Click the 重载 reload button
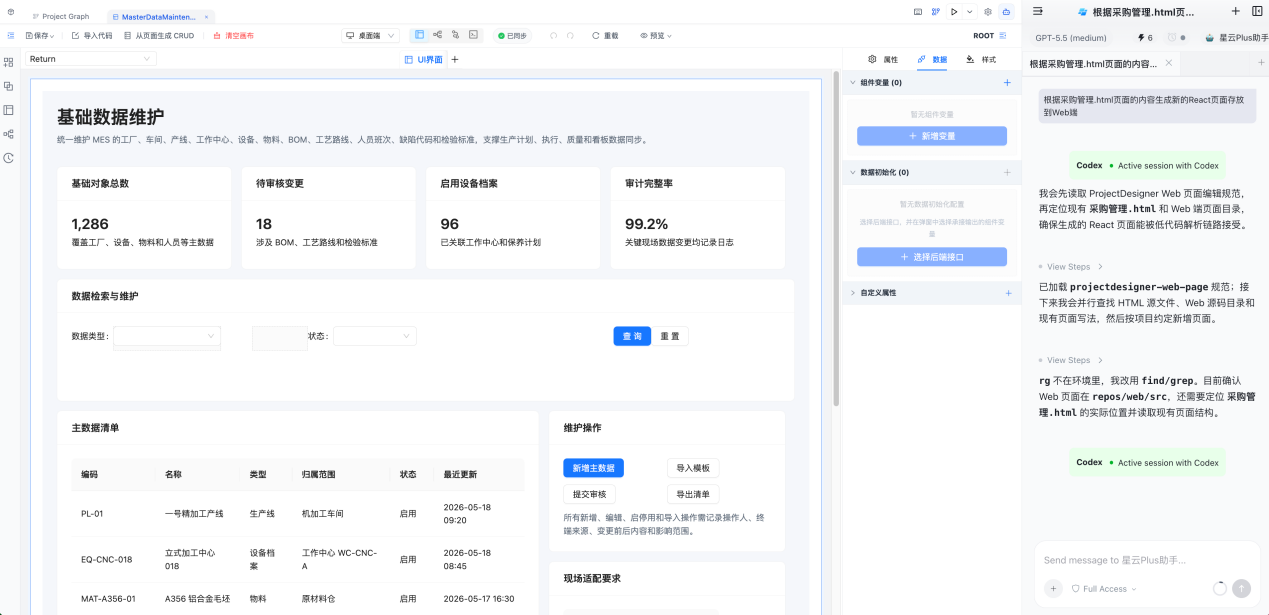Image resolution: width=1269 pixels, height=615 pixels. (x=604, y=35)
